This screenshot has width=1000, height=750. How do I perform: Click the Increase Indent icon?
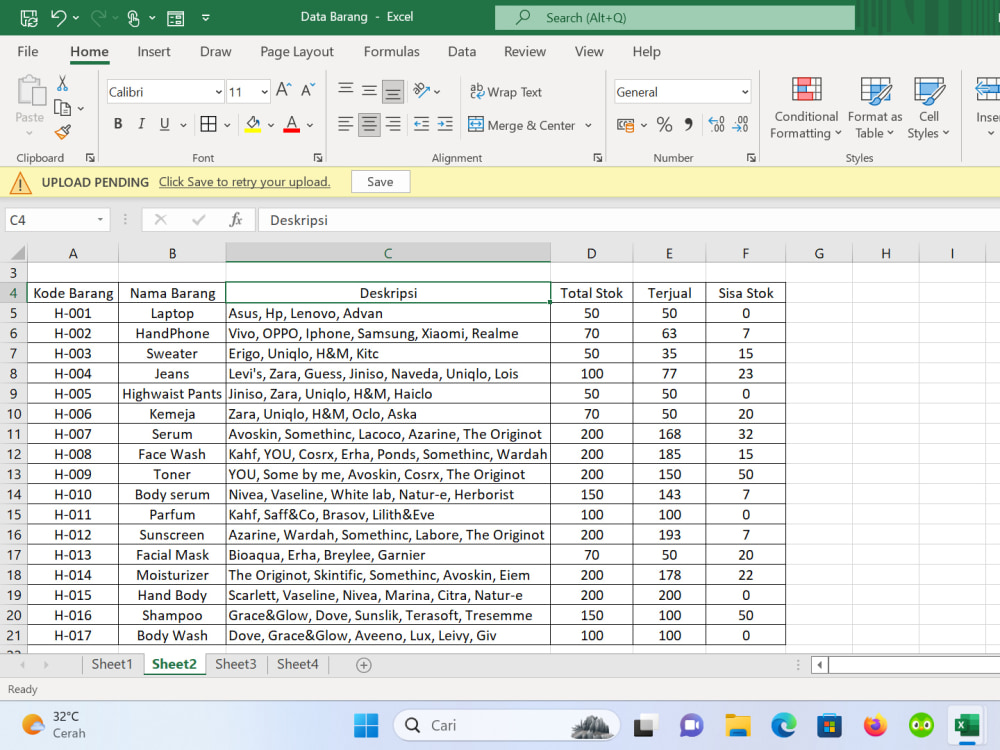[445, 124]
